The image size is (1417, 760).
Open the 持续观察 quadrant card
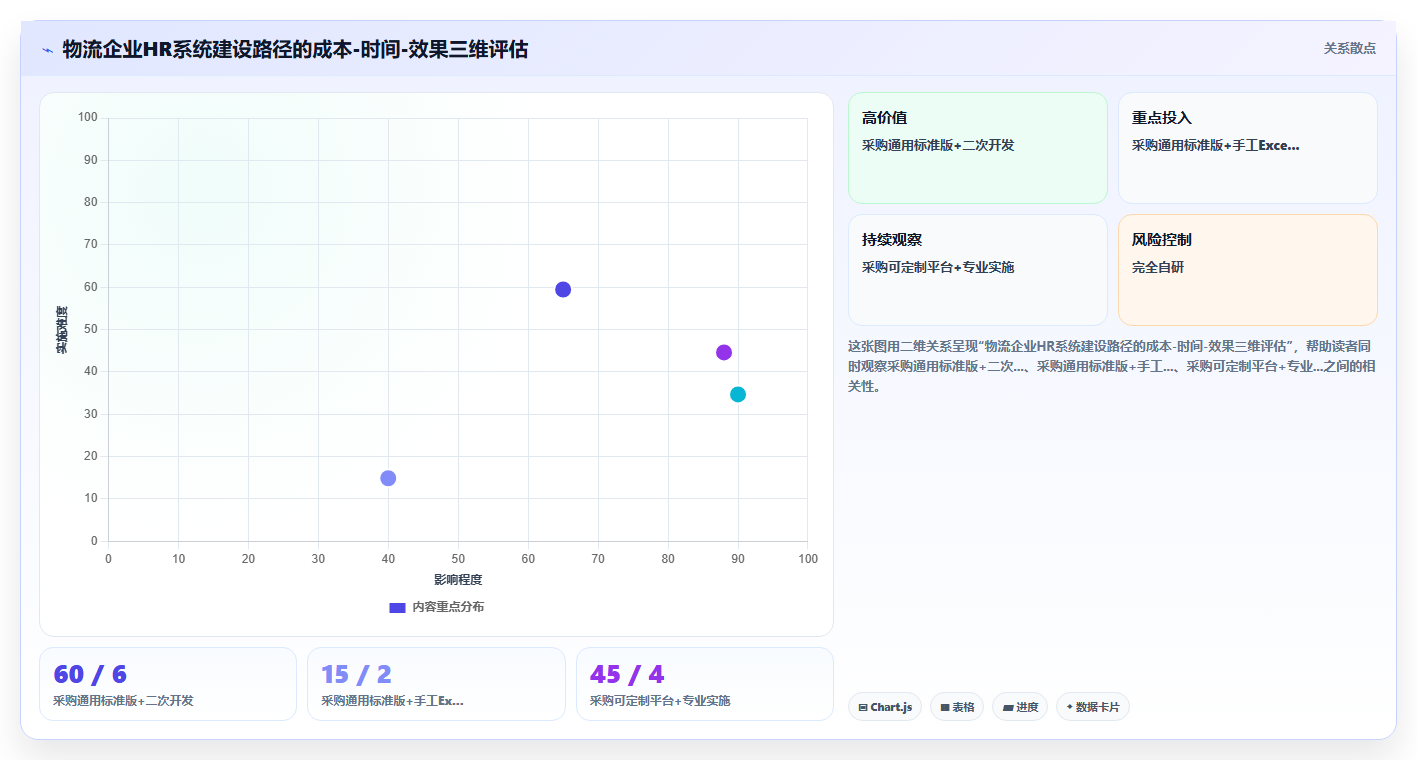[978, 270]
